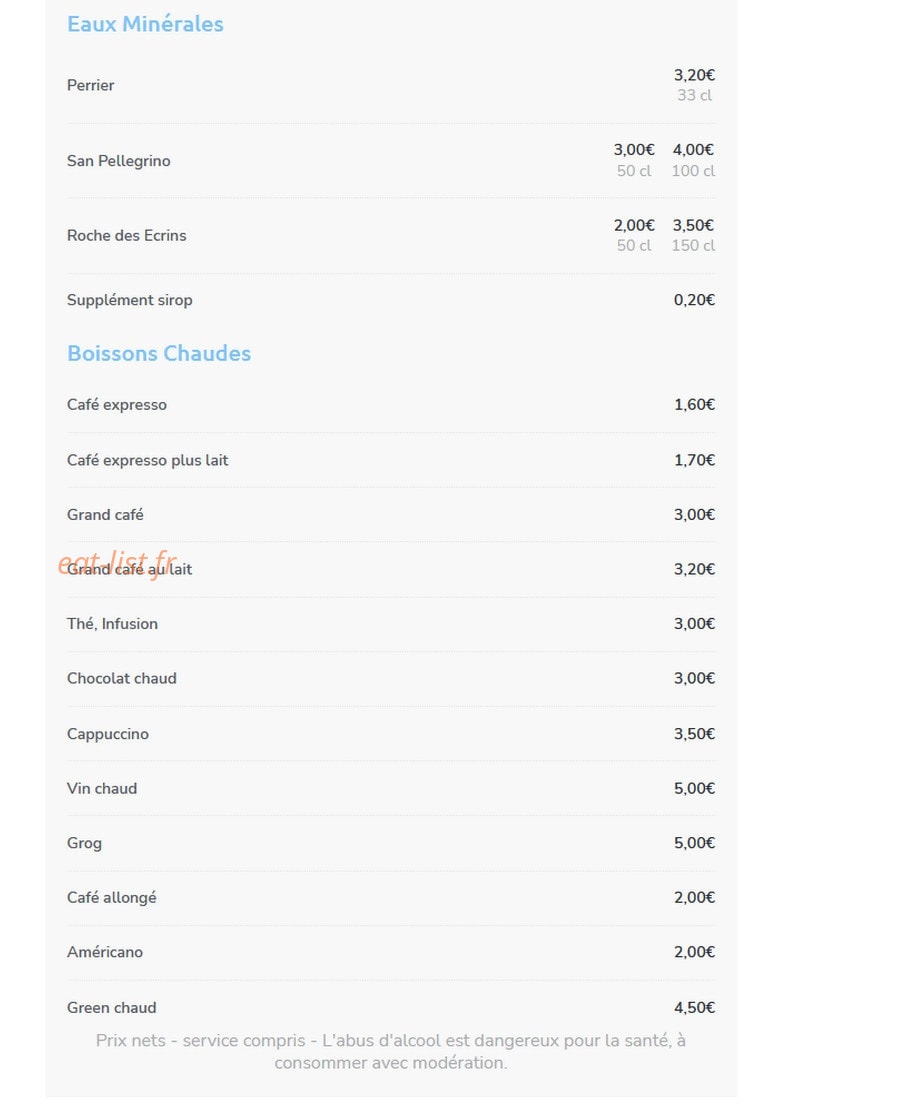This screenshot has height=1119, width=899.
Task: Select Chocolat chaud entry
Action: coord(391,679)
